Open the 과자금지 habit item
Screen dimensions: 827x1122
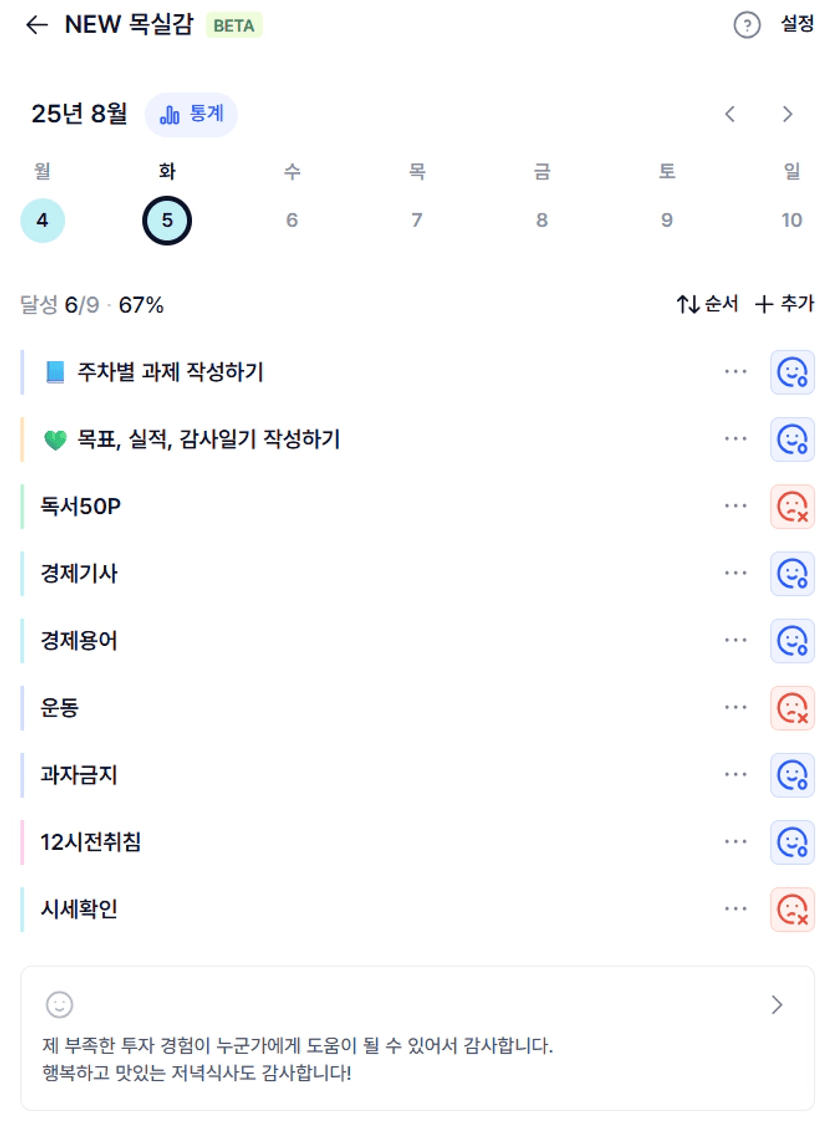79,775
